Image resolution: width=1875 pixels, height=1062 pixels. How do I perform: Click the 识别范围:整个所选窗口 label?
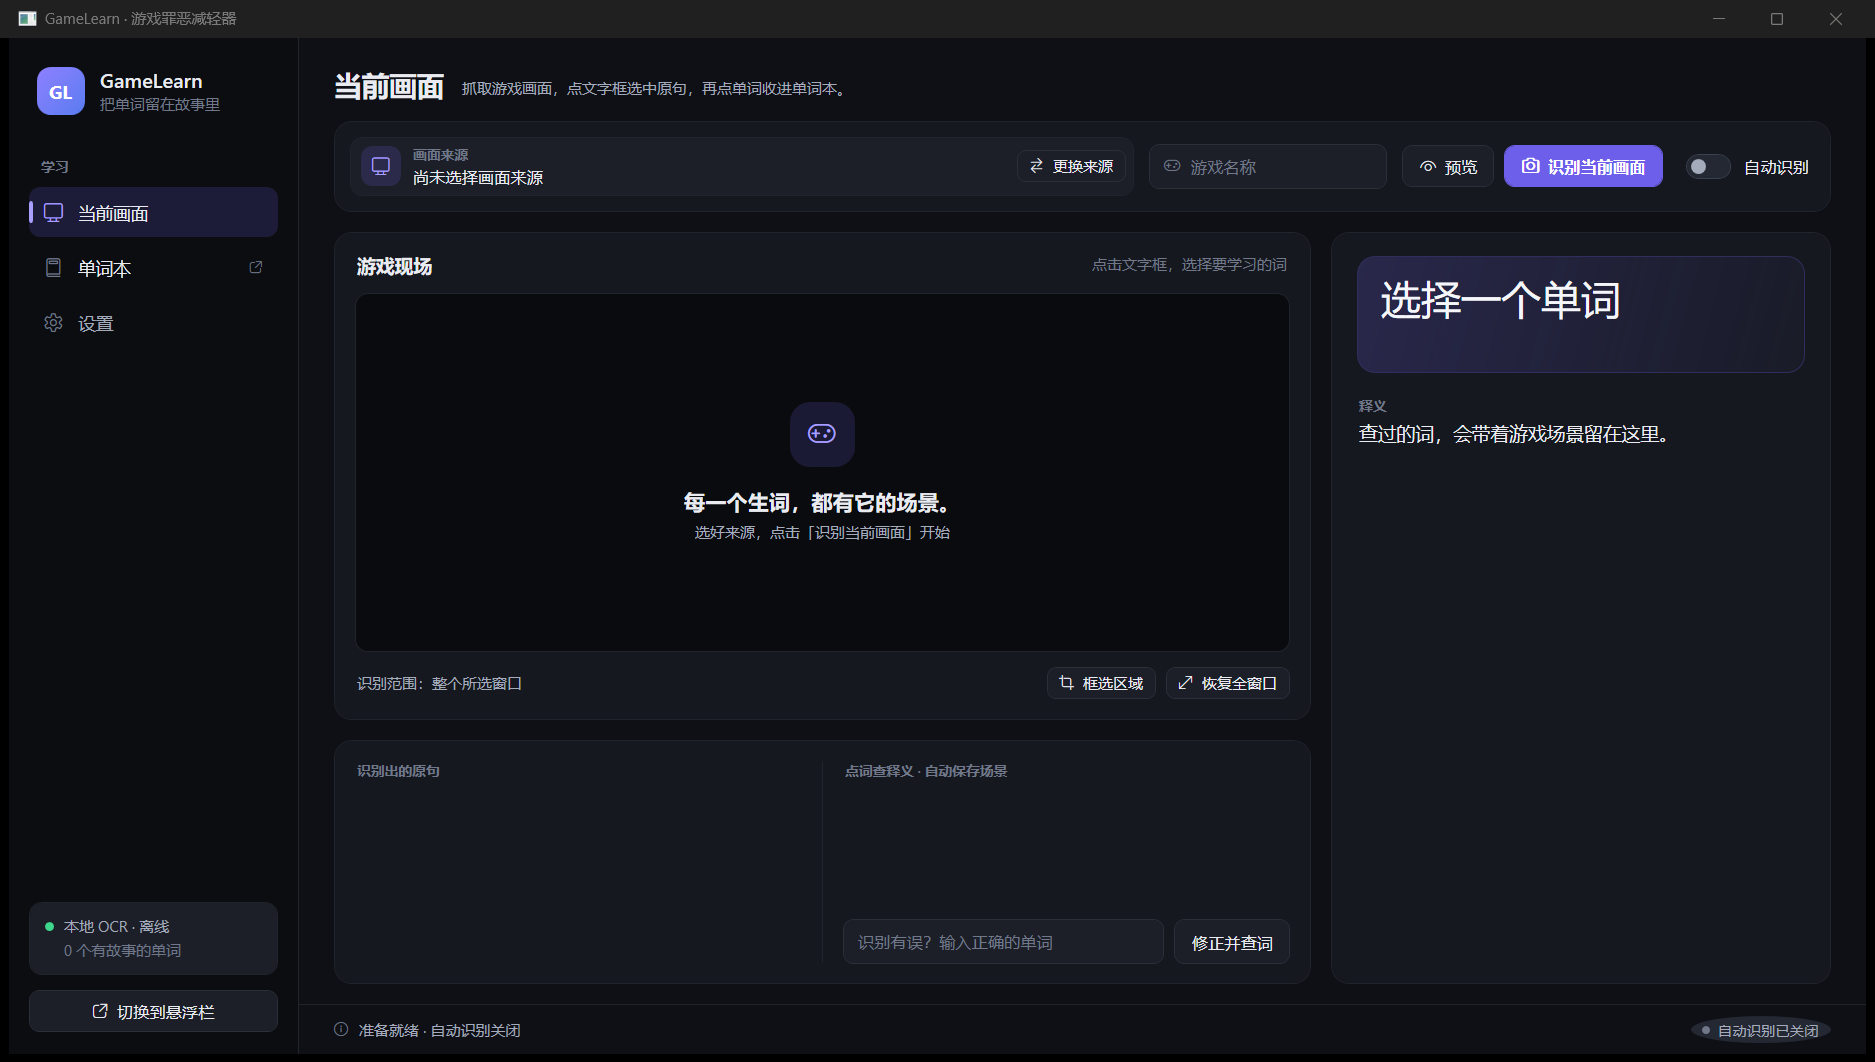[x=439, y=683]
